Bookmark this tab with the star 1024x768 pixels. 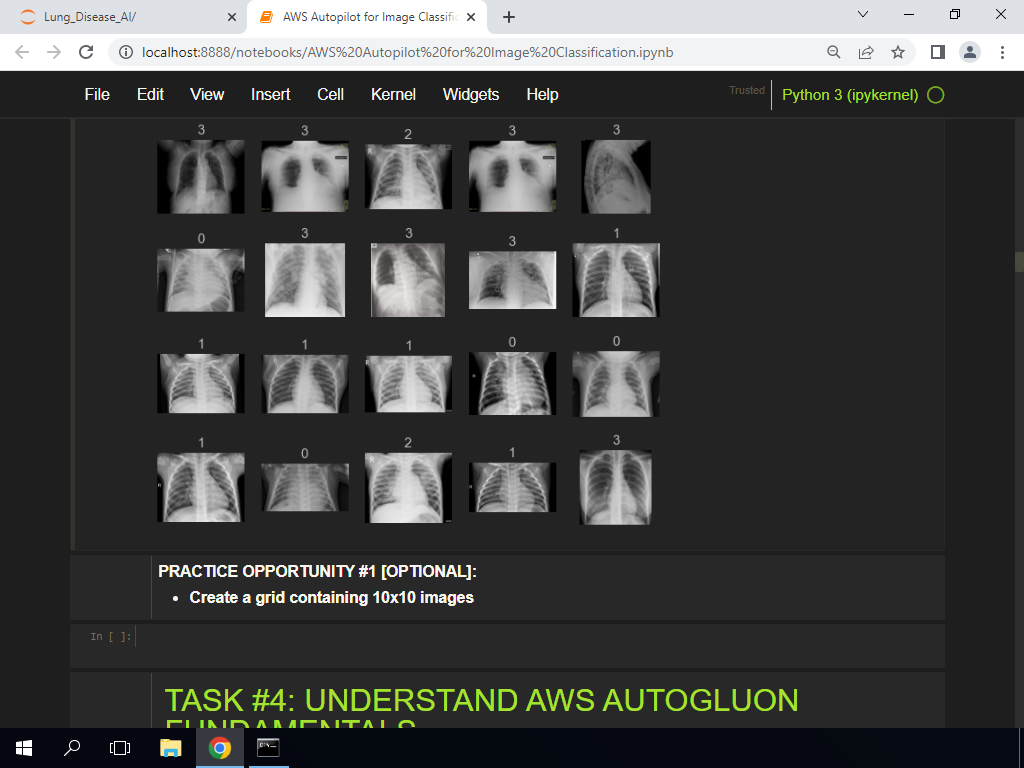(x=898, y=52)
